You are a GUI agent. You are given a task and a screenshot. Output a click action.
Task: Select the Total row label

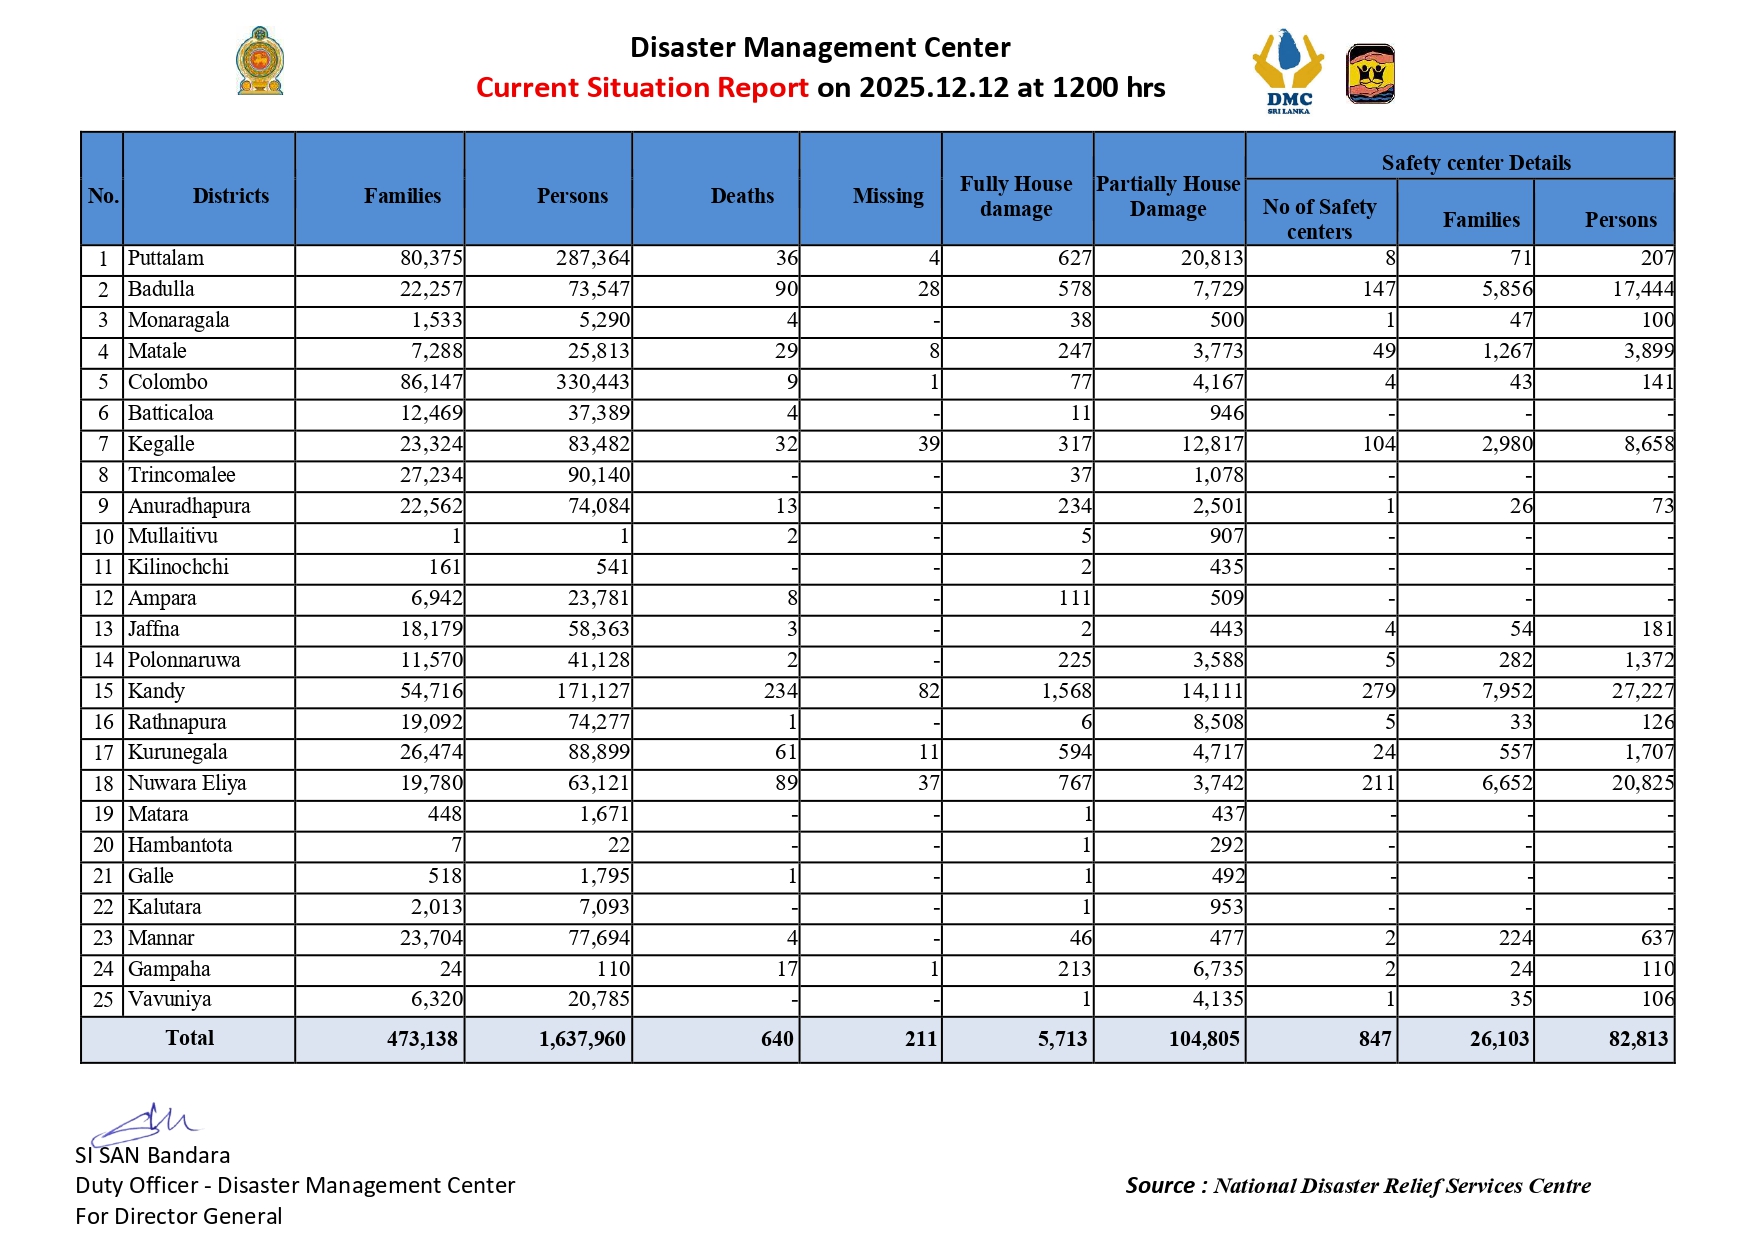tap(189, 1038)
